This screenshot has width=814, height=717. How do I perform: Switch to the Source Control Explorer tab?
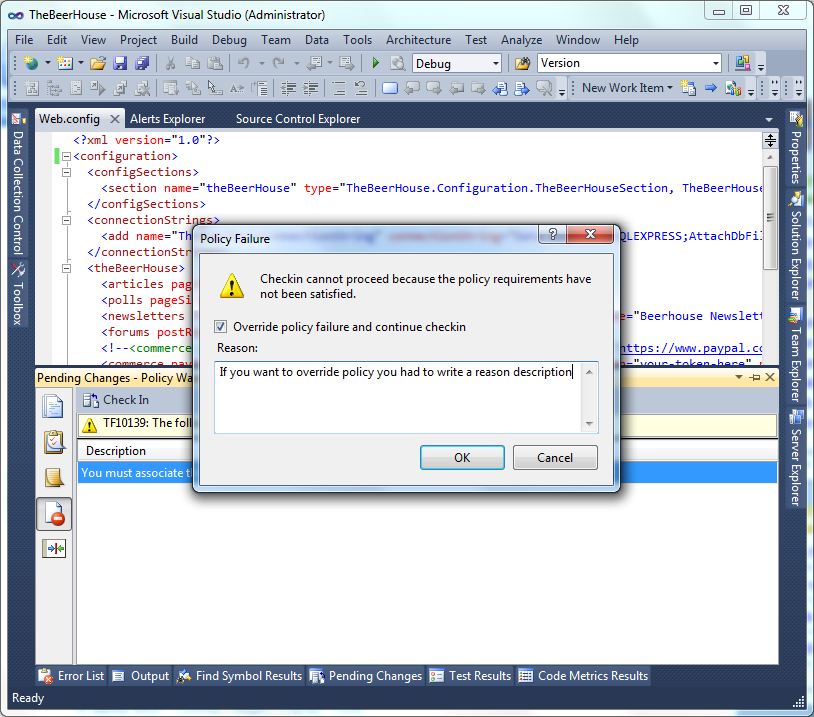coord(298,119)
